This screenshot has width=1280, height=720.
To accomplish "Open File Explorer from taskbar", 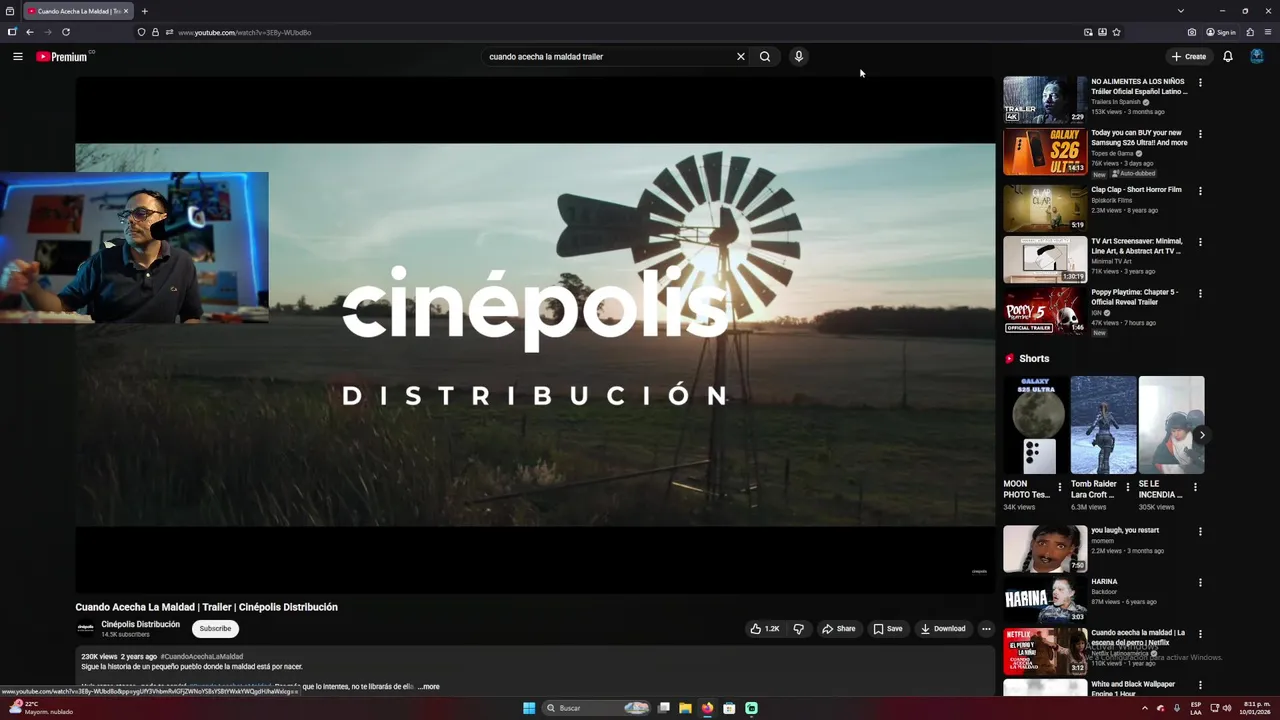I will [685, 708].
